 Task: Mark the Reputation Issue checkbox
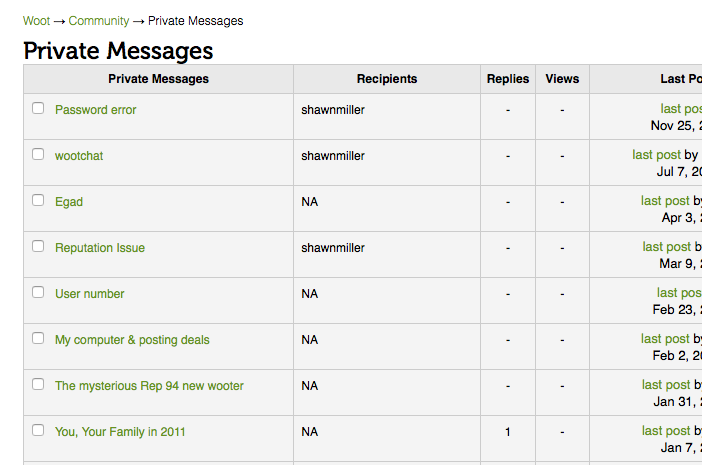point(38,246)
